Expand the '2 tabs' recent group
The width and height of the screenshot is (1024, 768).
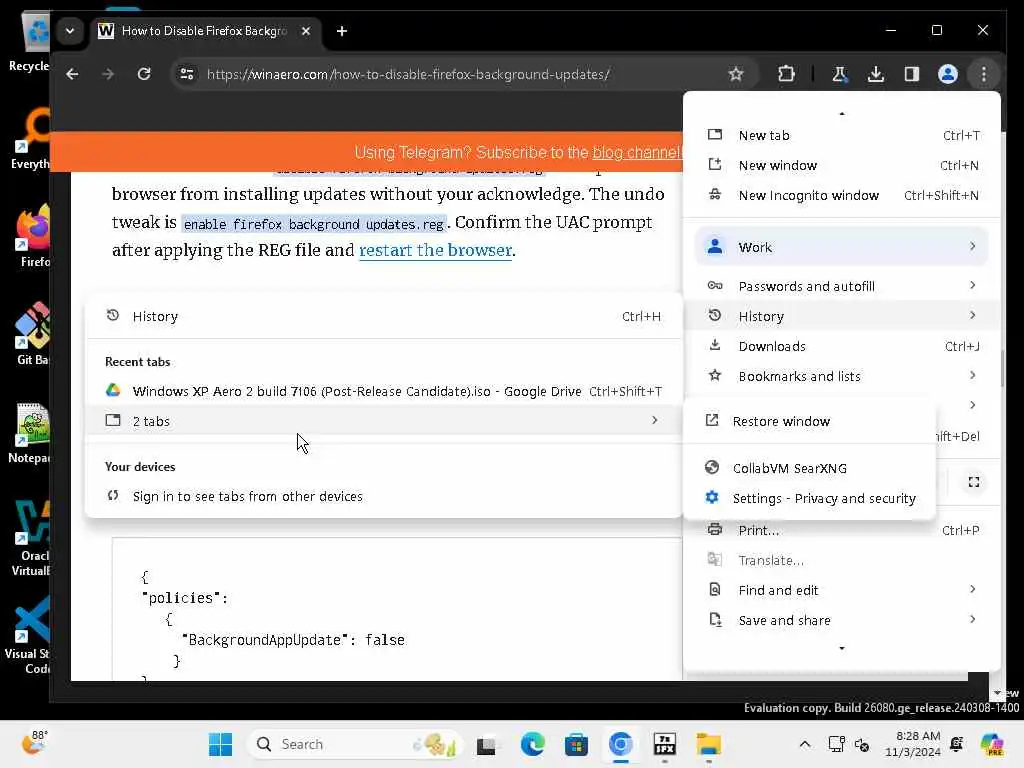(x=384, y=421)
